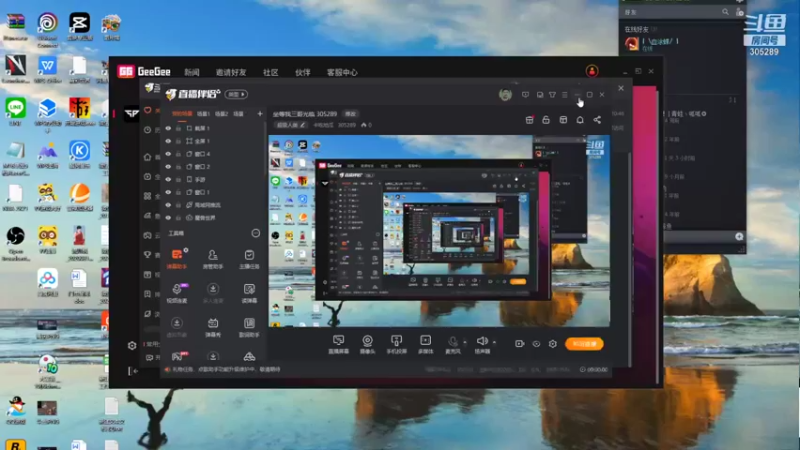Open the phone screen casting tool
The height and width of the screenshot is (450, 800).
tap(396, 344)
